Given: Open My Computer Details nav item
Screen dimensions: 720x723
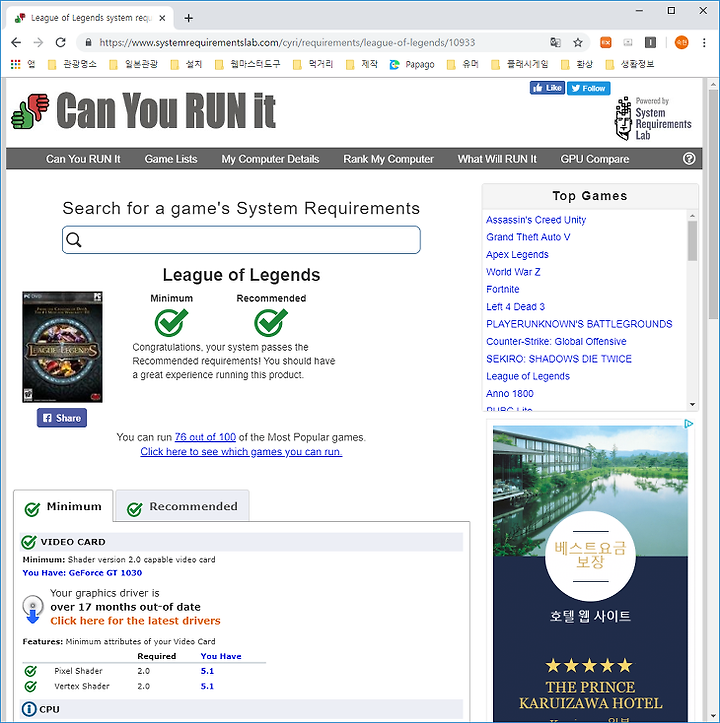Looking at the screenshot, I should coord(270,159).
